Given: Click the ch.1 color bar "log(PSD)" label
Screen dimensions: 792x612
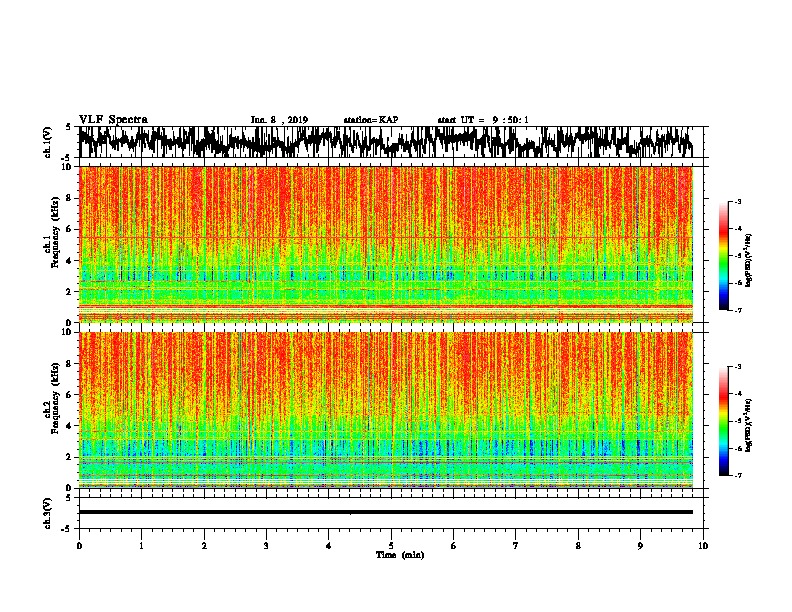Looking at the screenshot, I should coord(749,261).
